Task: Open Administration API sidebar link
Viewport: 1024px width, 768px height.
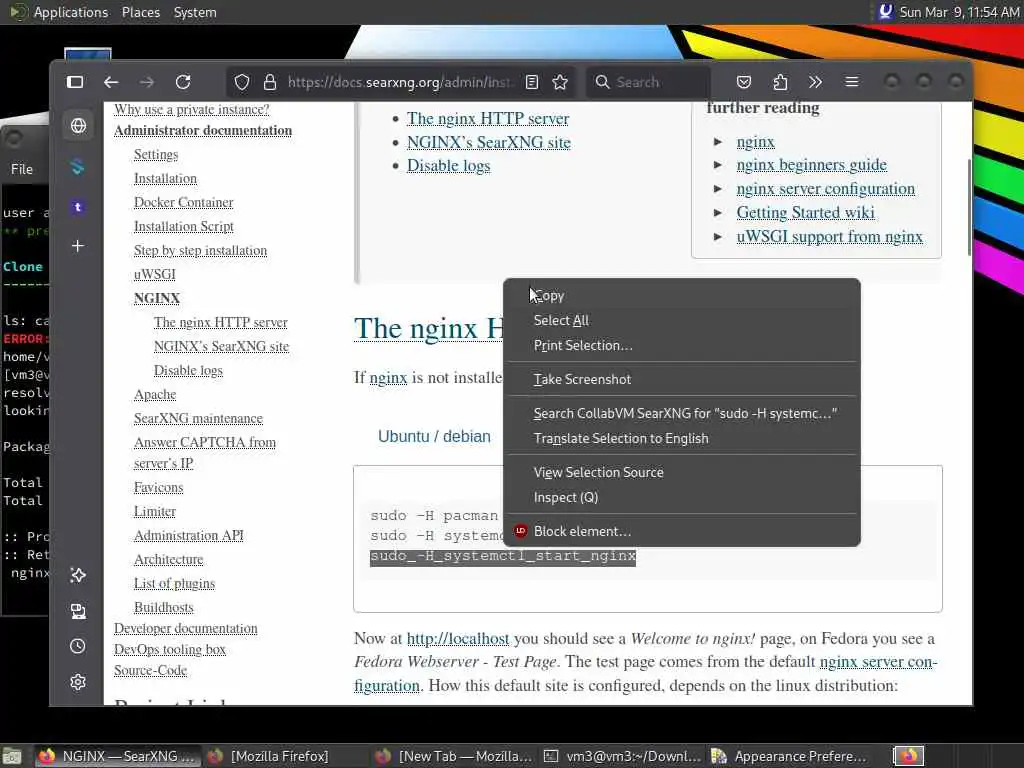Action: (189, 536)
